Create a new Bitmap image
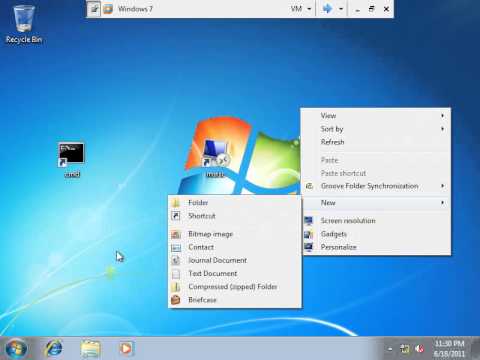This screenshot has width=480, height=360. click(x=235, y=234)
